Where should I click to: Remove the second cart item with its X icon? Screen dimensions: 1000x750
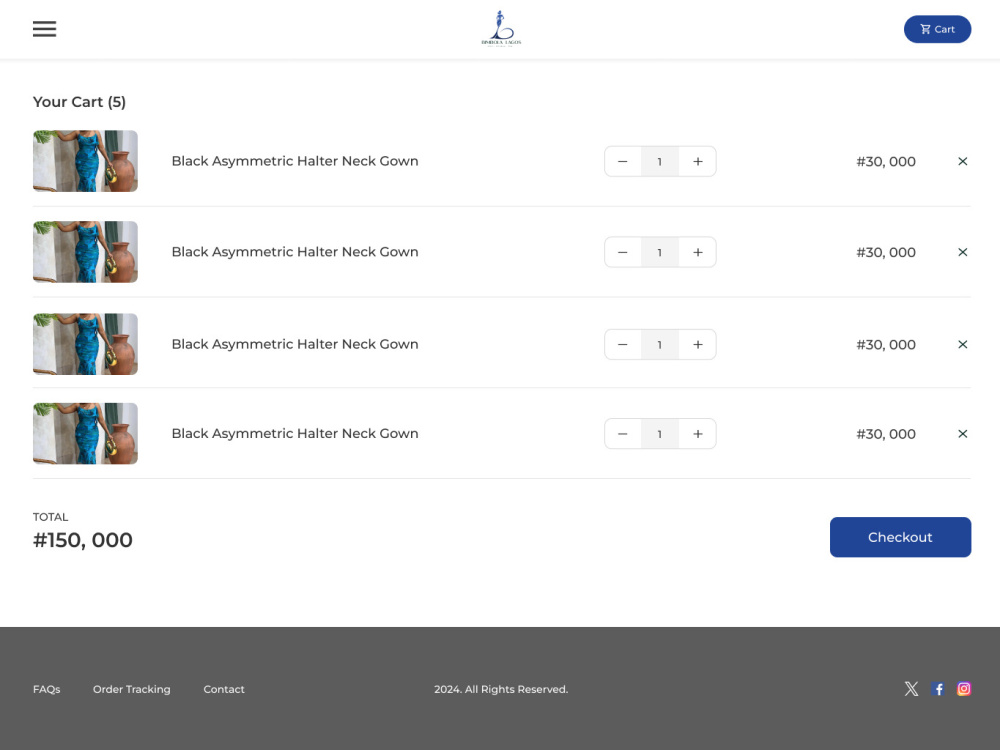[x=962, y=252]
